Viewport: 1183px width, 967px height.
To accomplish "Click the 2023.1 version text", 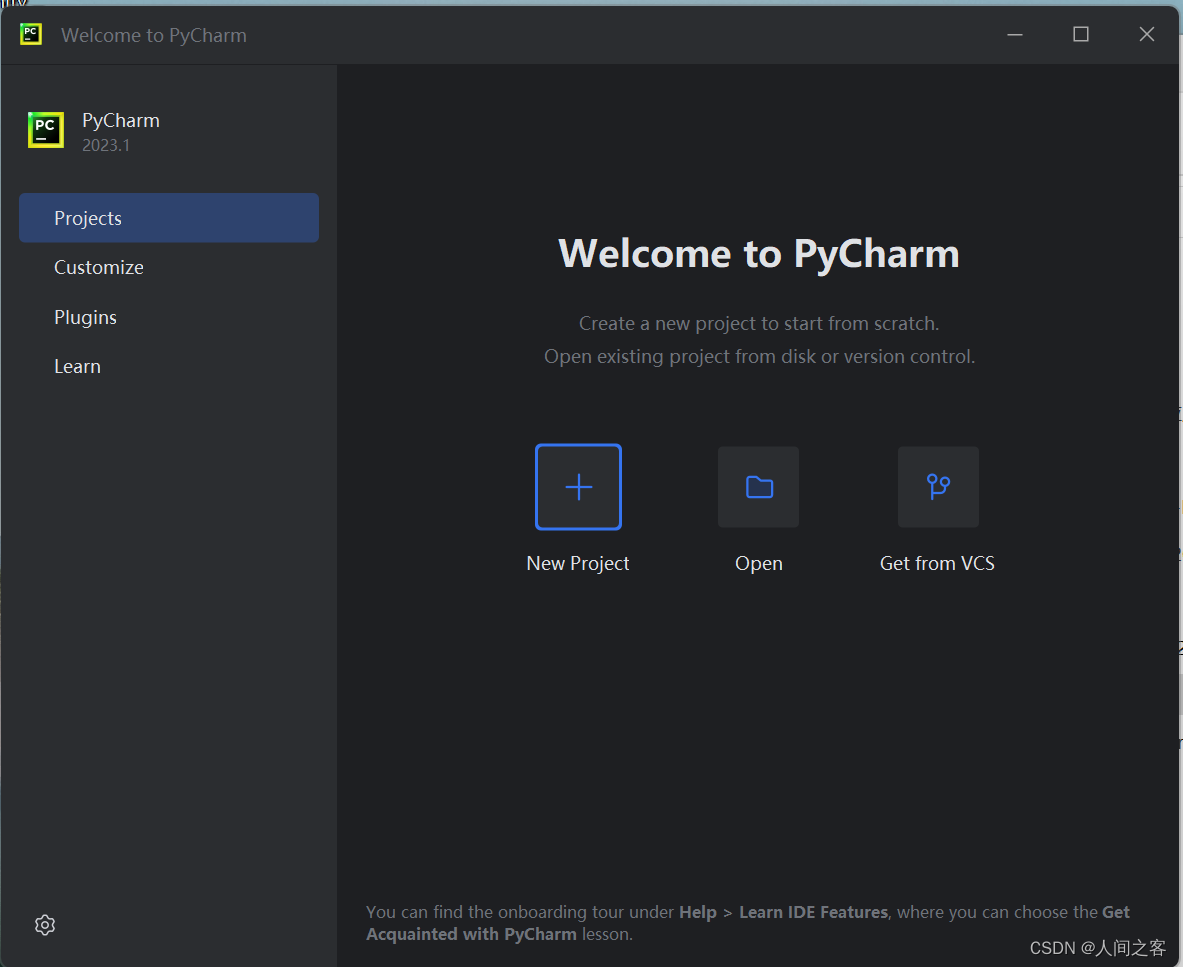I will [x=106, y=146].
